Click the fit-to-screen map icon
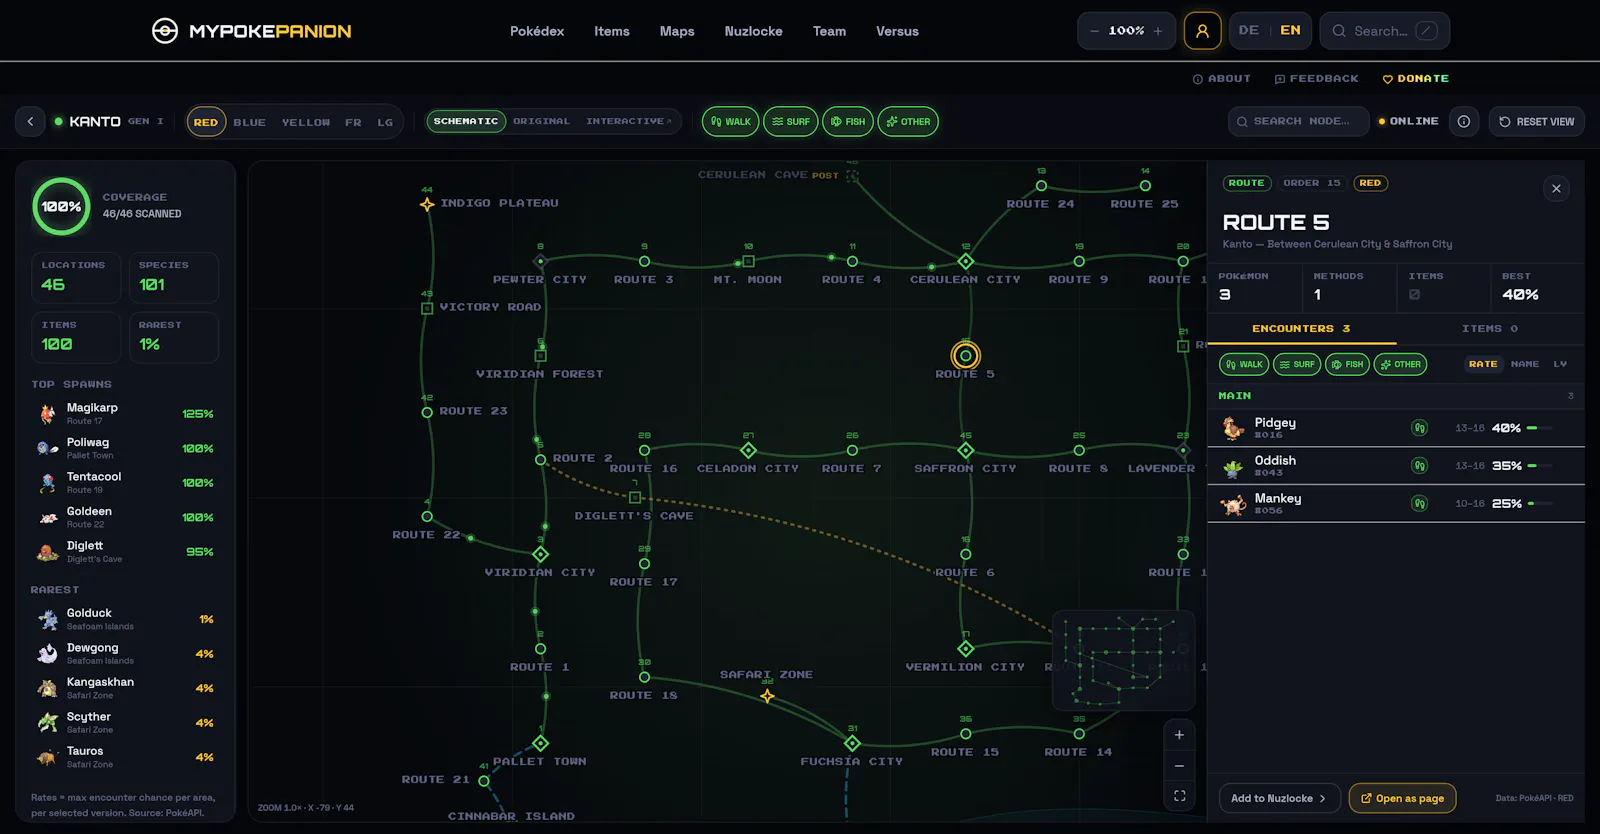 pyautogui.click(x=1179, y=796)
